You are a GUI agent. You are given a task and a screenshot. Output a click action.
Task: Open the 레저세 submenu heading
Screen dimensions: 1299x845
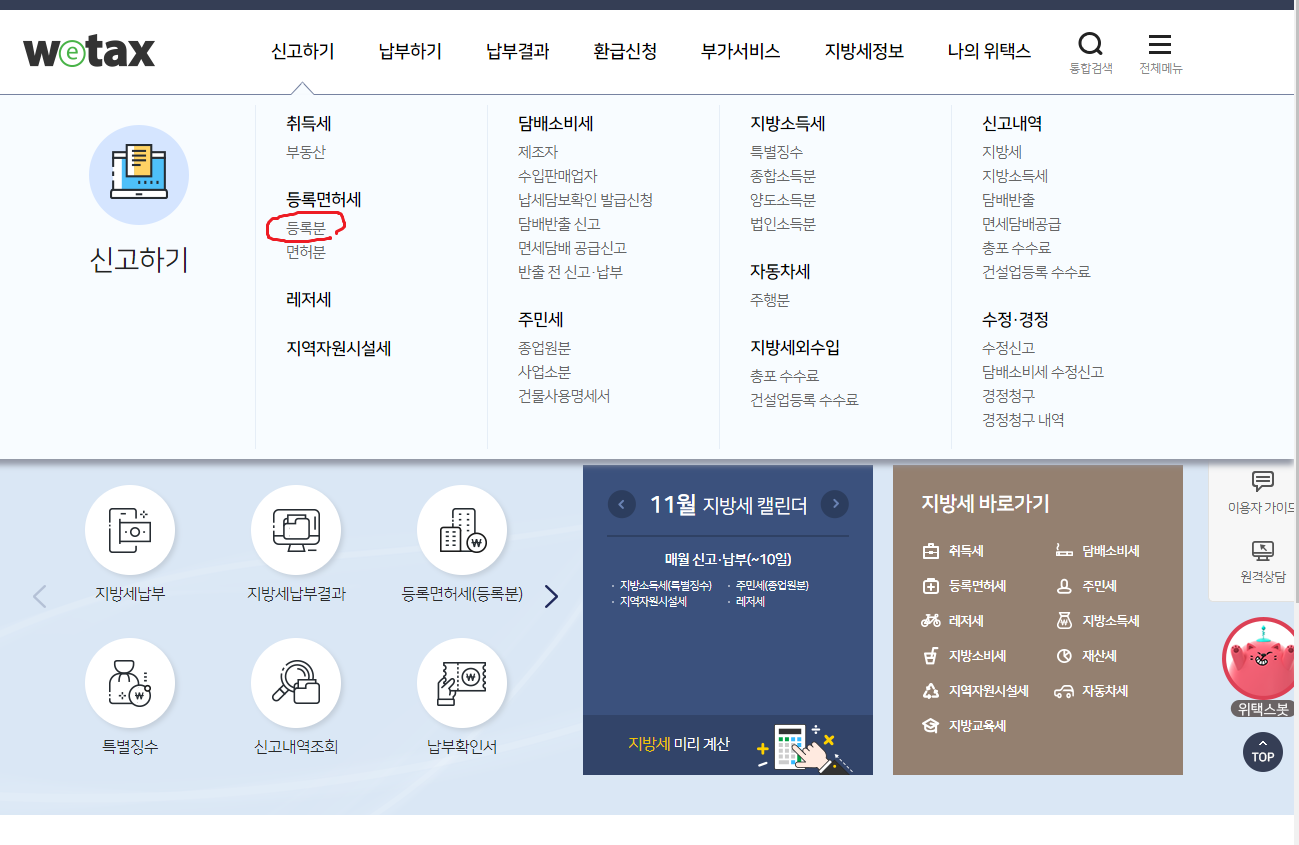tap(309, 299)
